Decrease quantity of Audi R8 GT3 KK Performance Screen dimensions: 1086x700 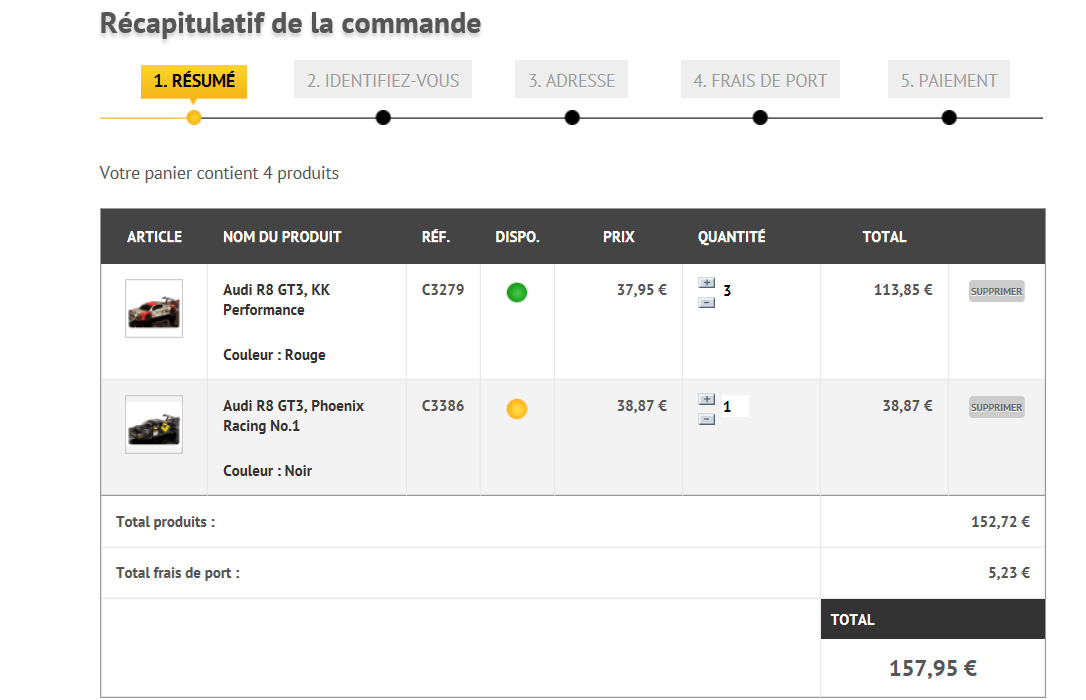pyautogui.click(x=706, y=301)
